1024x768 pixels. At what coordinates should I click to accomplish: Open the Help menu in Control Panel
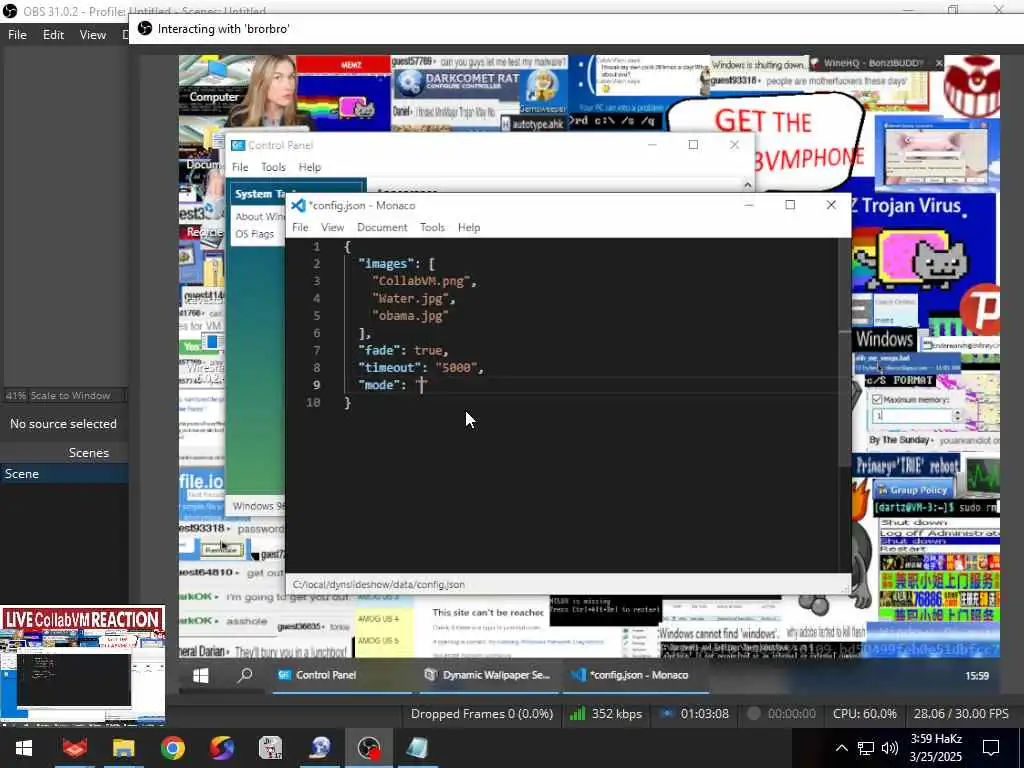(310, 167)
